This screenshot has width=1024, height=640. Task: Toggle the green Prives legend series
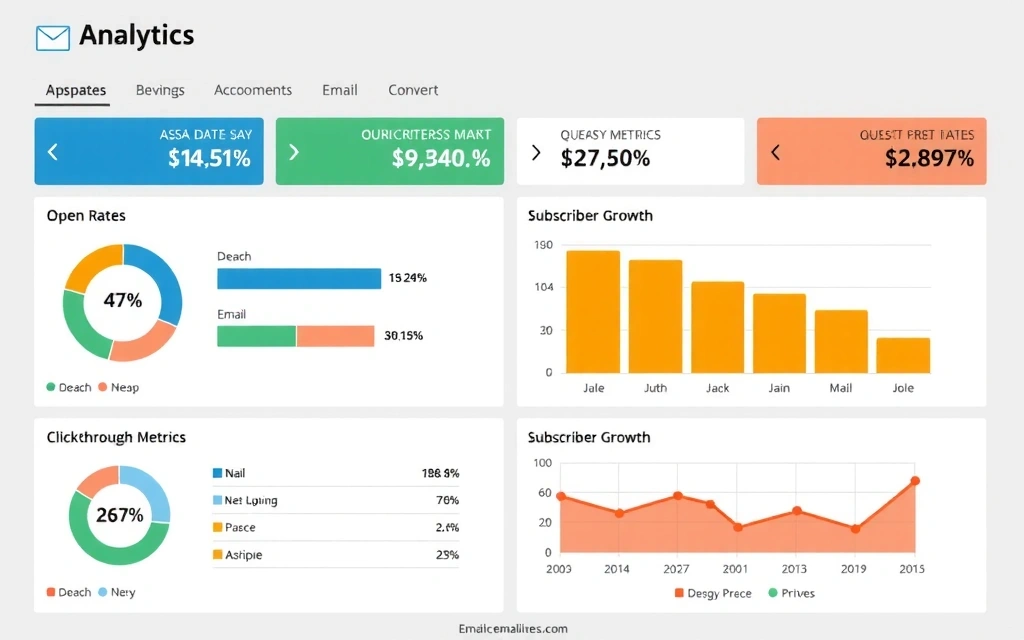point(772,593)
